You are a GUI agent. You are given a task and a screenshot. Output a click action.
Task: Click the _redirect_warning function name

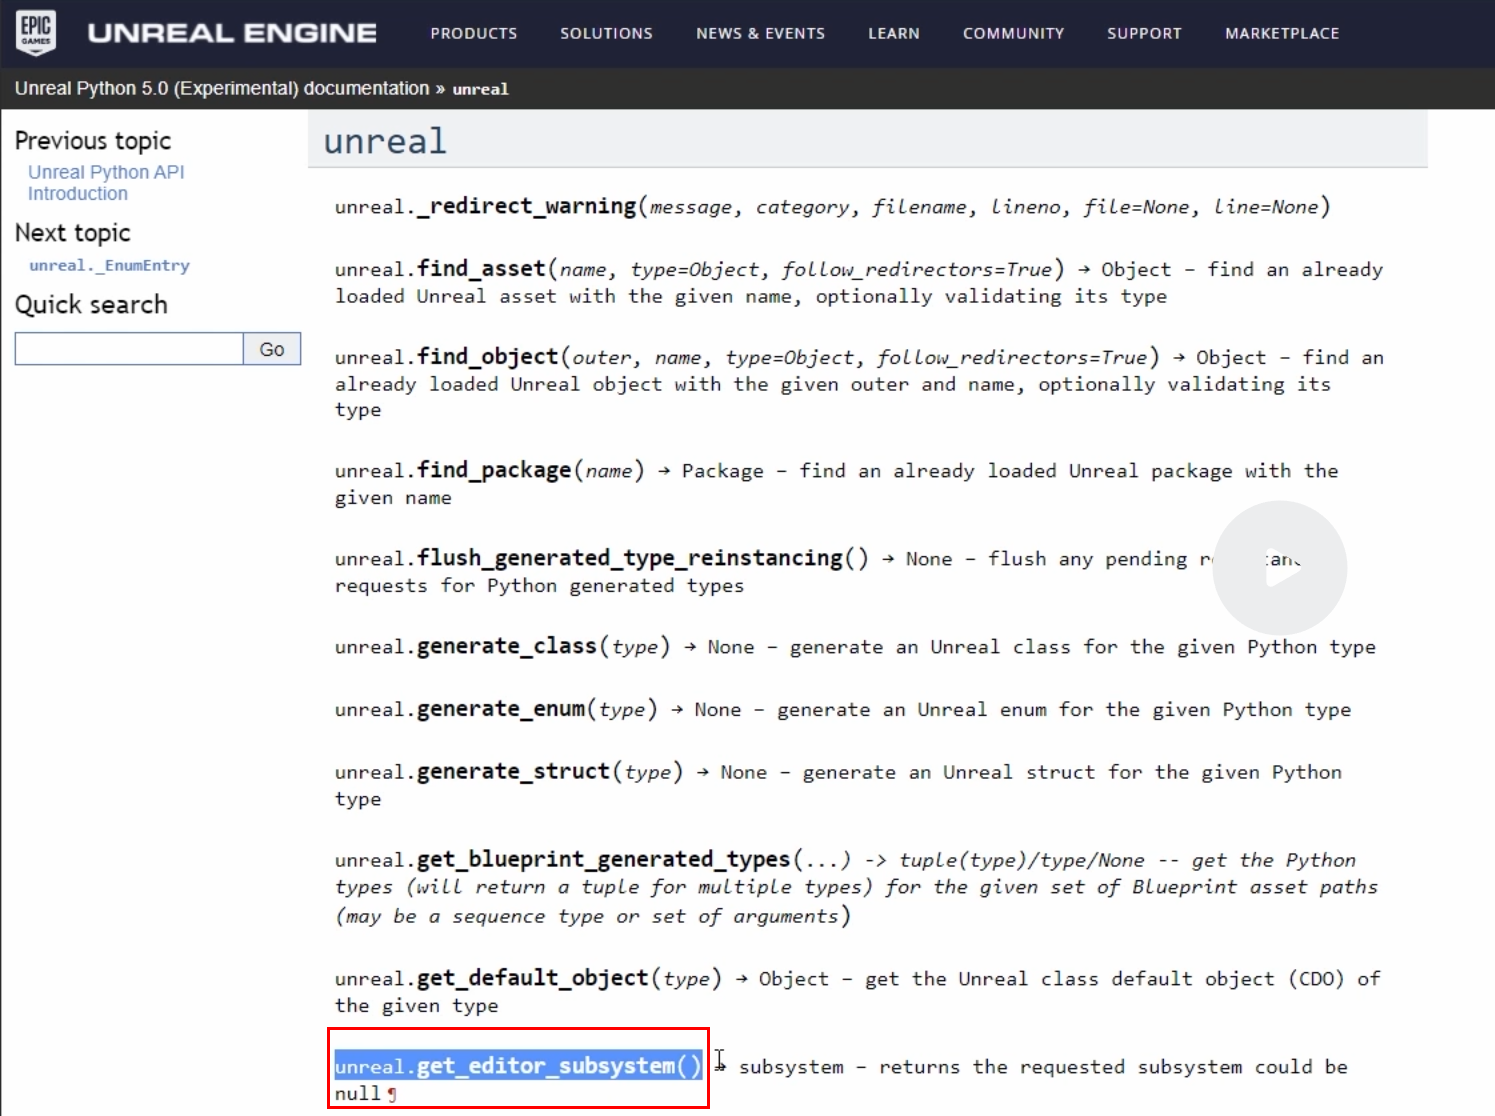[527, 206]
